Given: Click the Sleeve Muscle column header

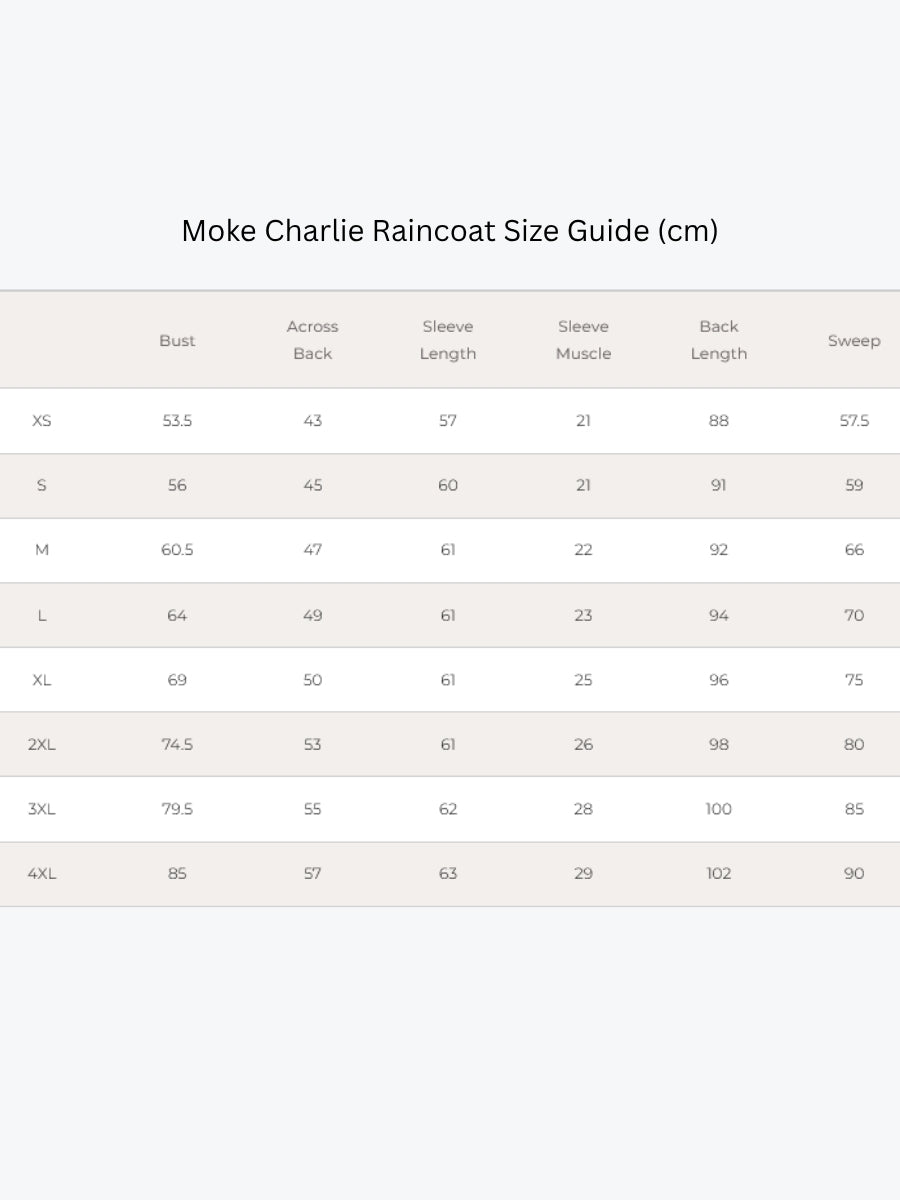Looking at the screenshot, I should click(x=583, y=340).
